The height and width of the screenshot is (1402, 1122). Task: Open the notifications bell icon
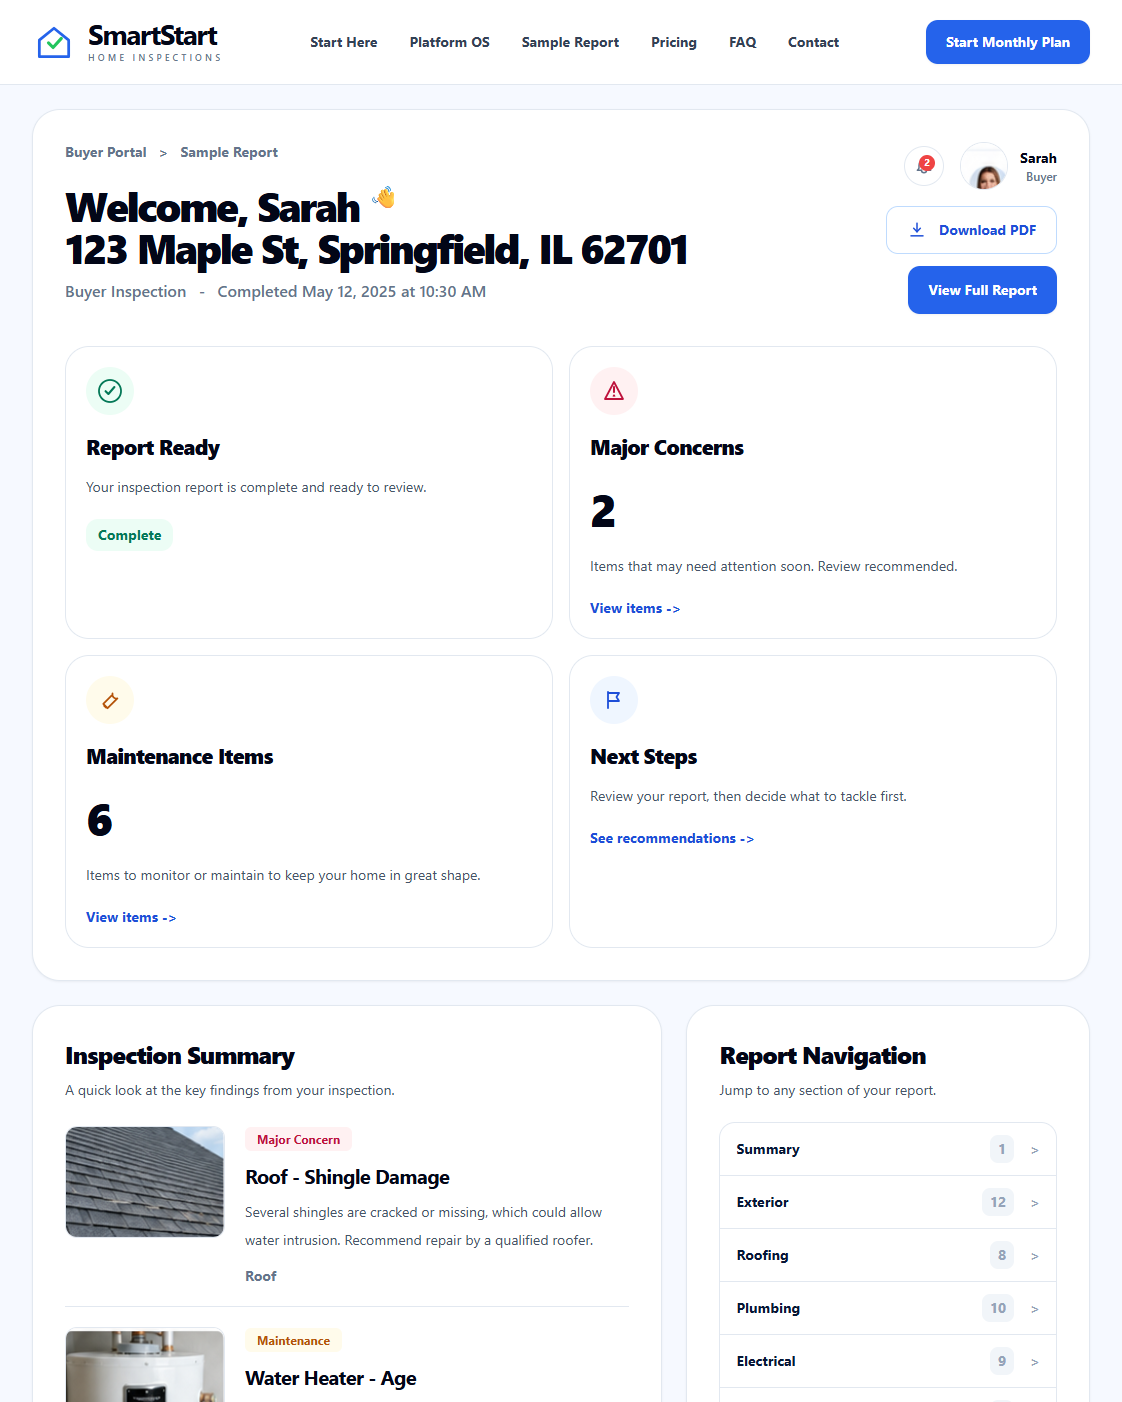pyautogui.click(x=924, y=166)
